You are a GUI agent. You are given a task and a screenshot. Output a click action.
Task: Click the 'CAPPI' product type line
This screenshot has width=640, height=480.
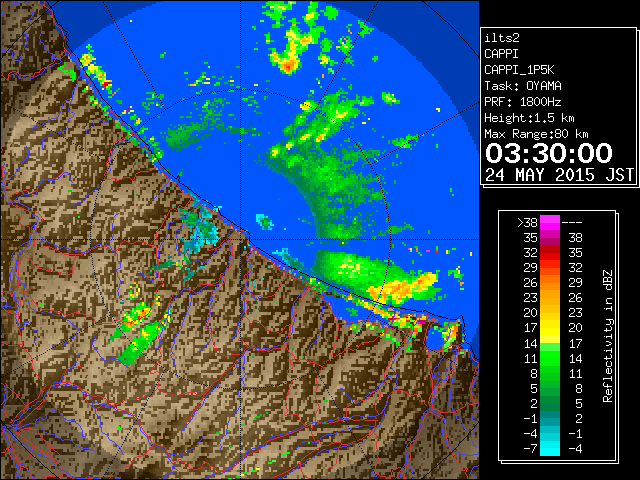[x=501, y=54]
